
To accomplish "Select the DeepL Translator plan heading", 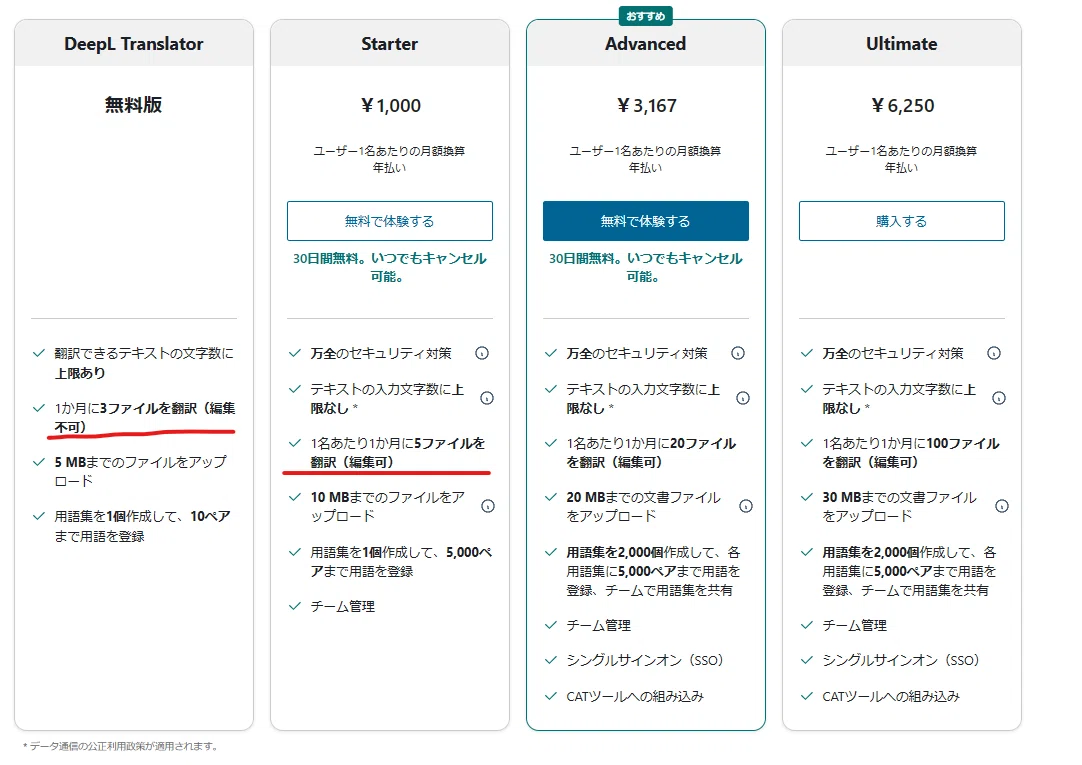I will [134, 44].
